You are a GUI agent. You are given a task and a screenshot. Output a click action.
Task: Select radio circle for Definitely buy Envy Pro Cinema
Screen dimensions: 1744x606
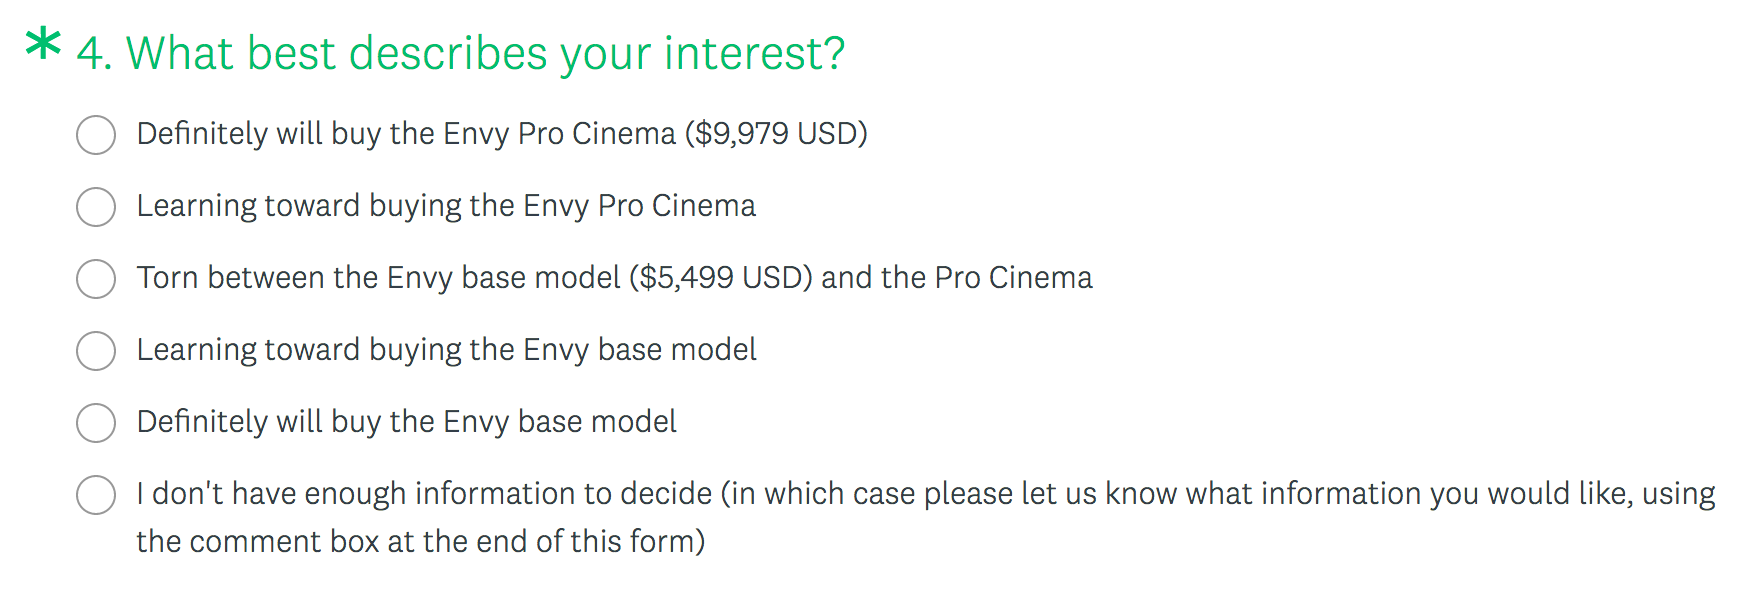point(96,135)
